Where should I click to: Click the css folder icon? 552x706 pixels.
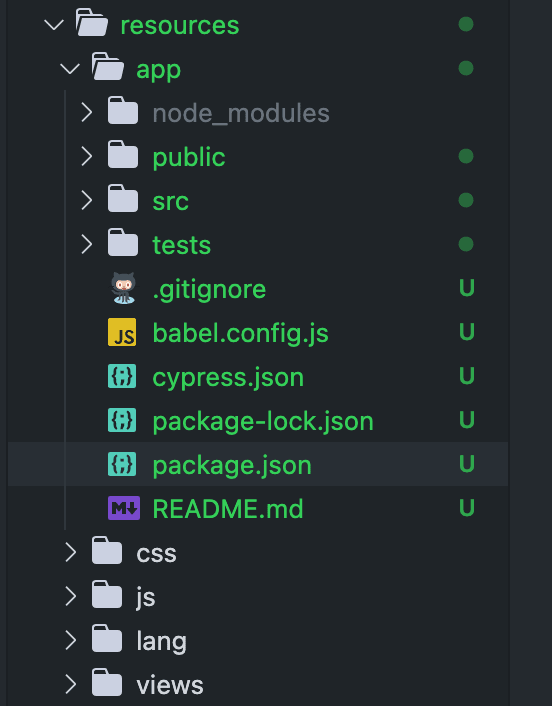[107, 550]
